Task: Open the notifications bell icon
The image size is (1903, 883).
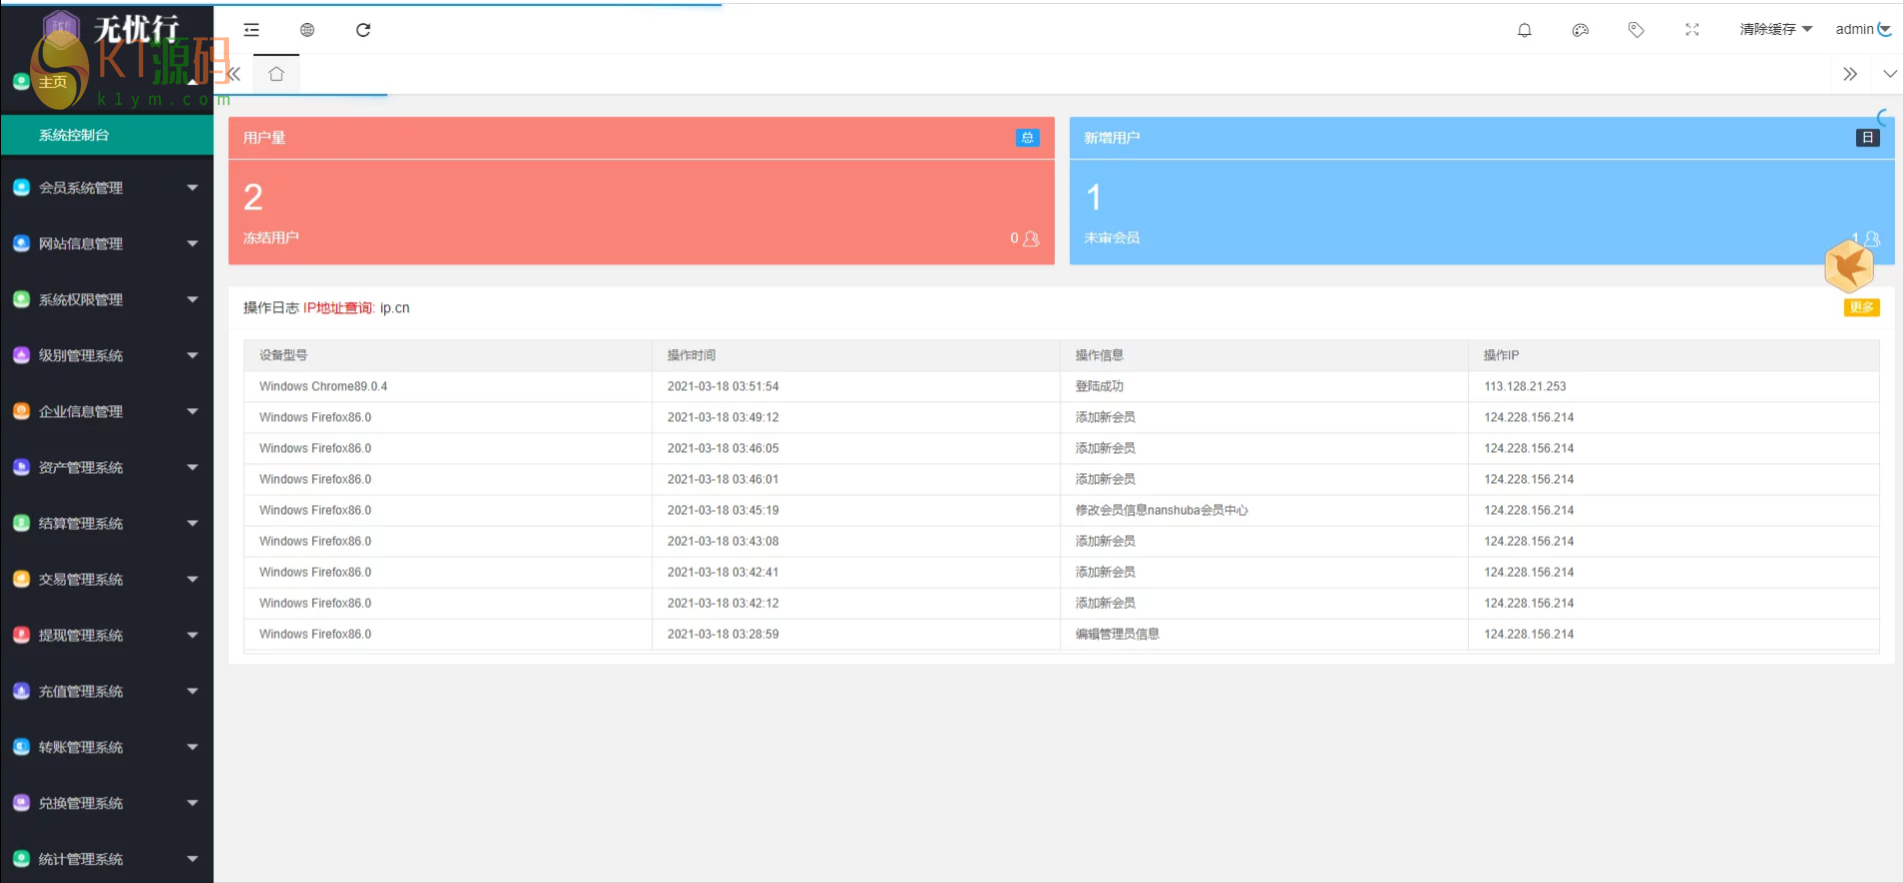Action: [x=1524, y=30]
